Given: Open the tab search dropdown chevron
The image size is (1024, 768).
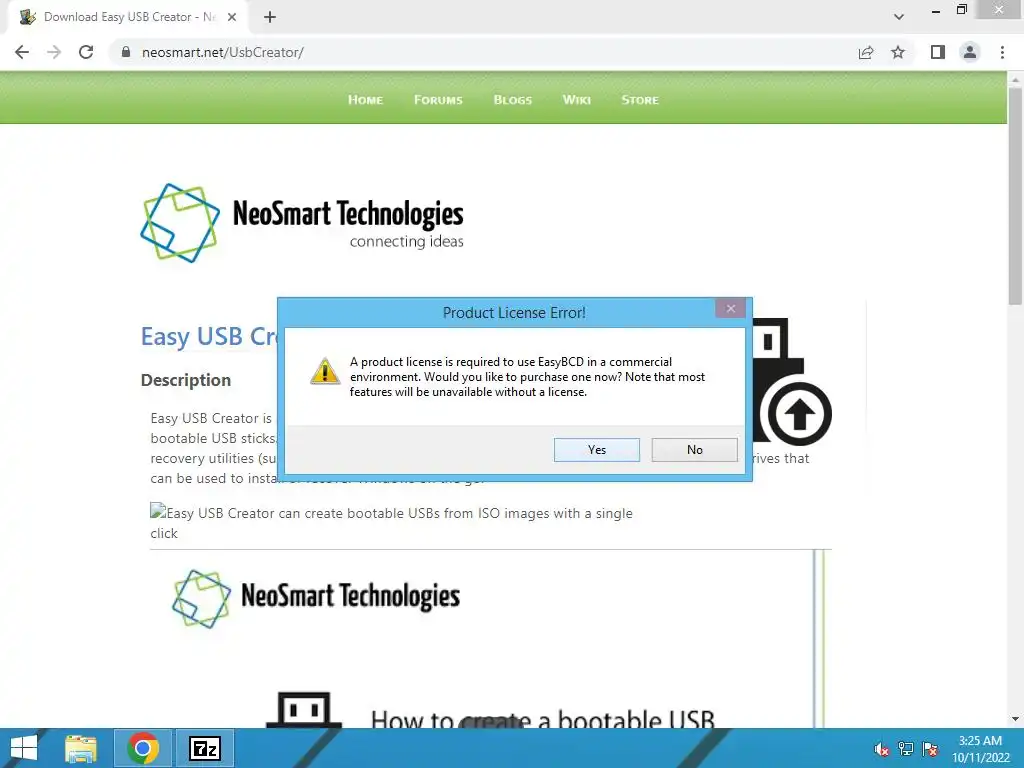Looking at the screenshot, I should pyautogui.click(x=899, y=17).
